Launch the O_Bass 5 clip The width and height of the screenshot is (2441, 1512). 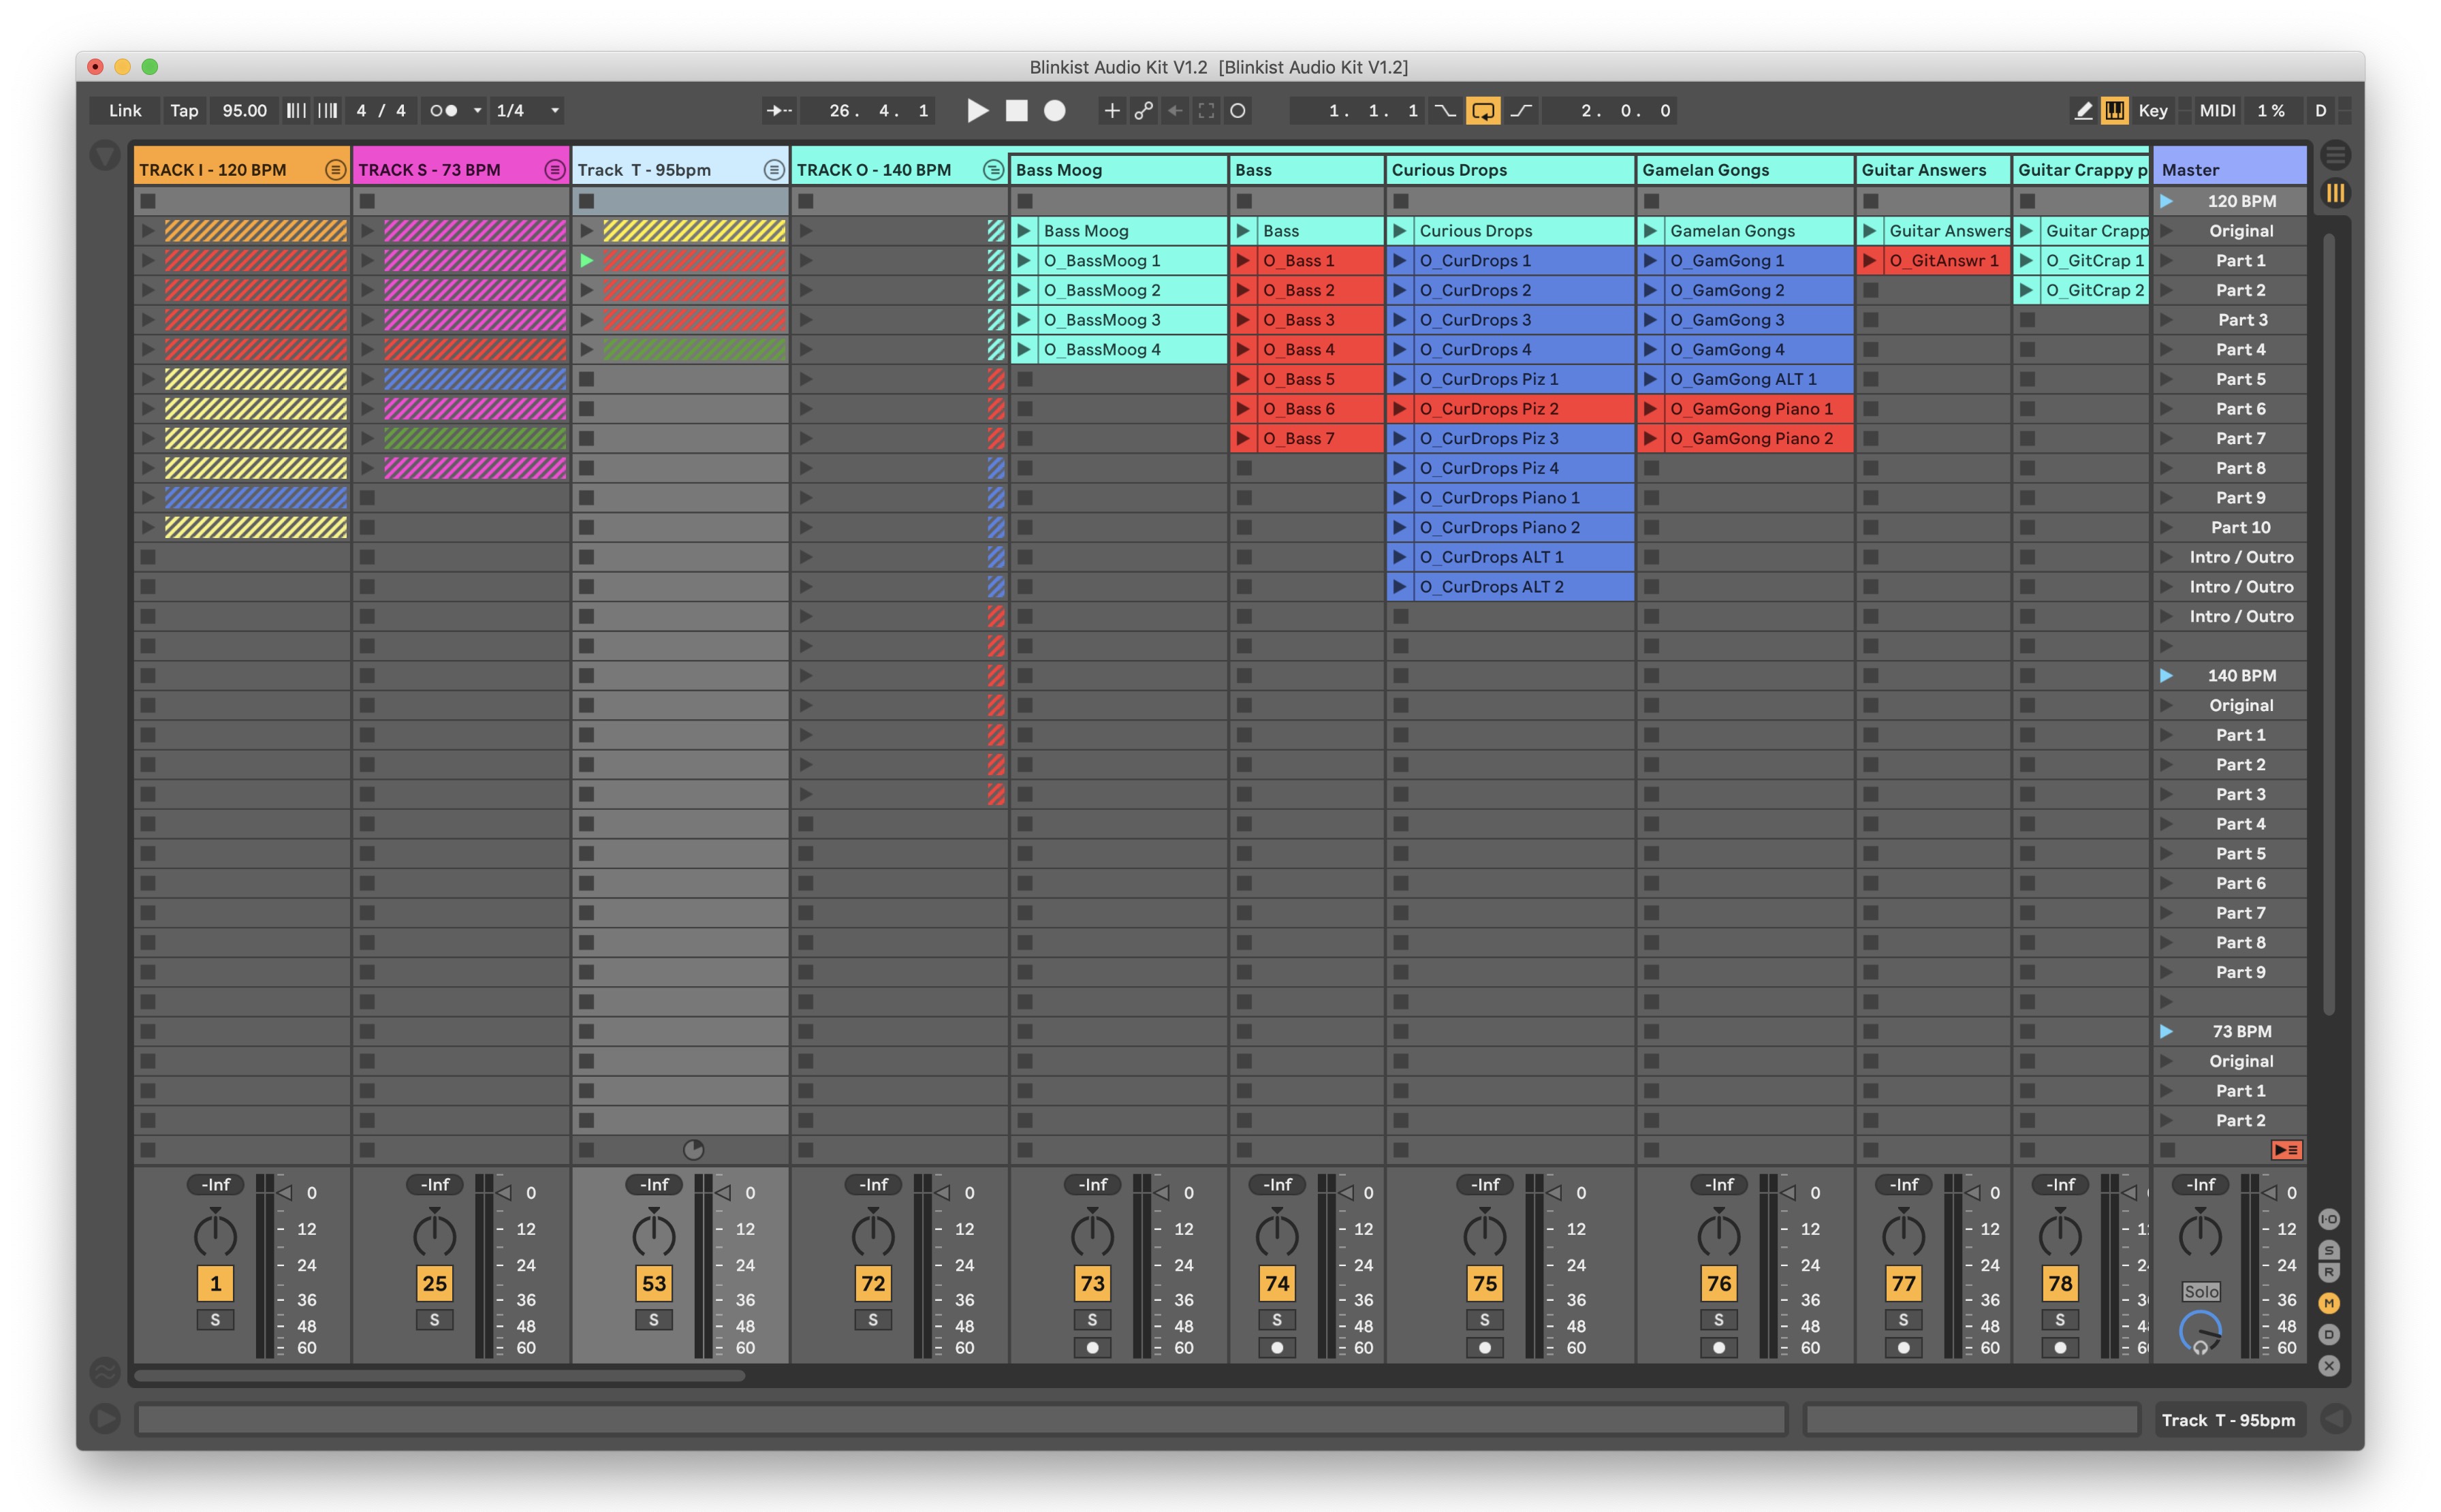(1243, 379)
